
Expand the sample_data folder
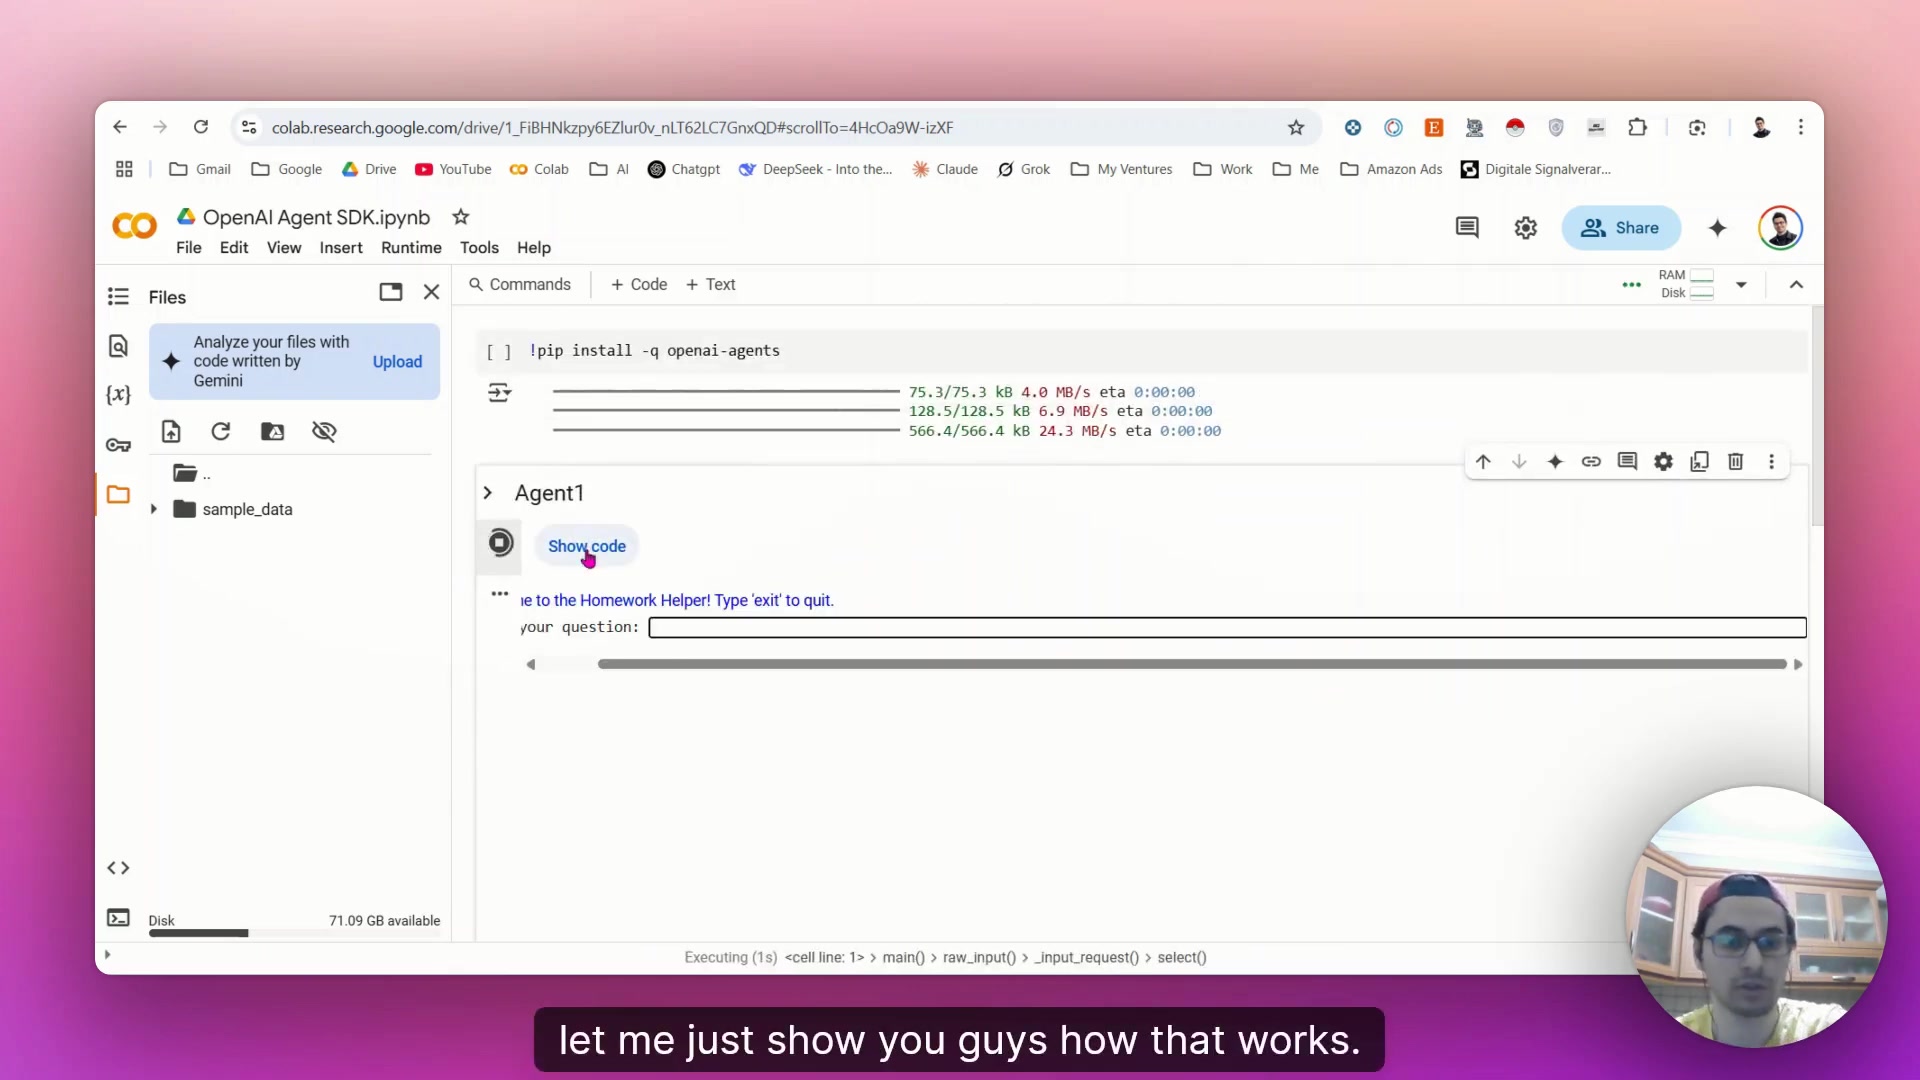click(x=154, y=509)
